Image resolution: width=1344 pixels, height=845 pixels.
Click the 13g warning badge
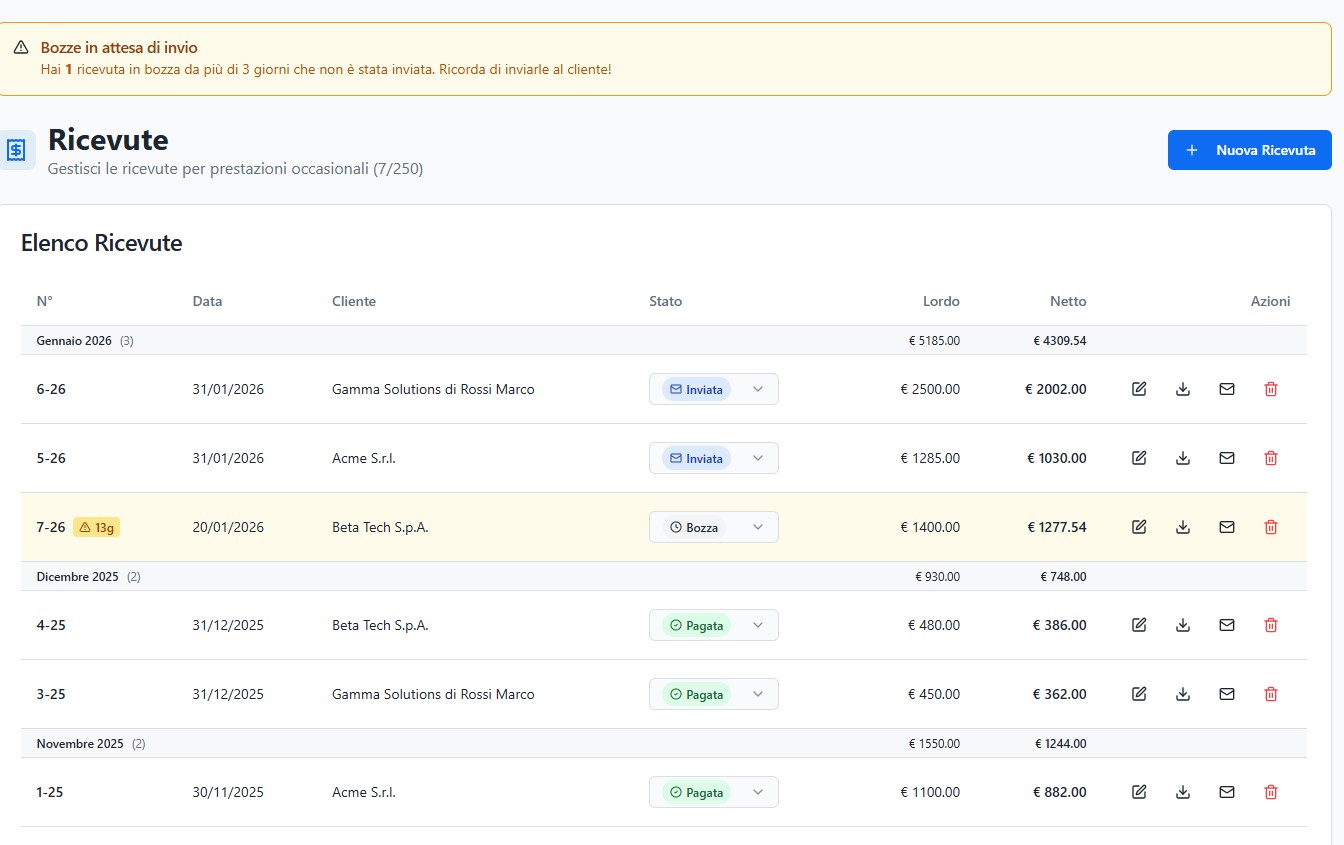(96, 527)
